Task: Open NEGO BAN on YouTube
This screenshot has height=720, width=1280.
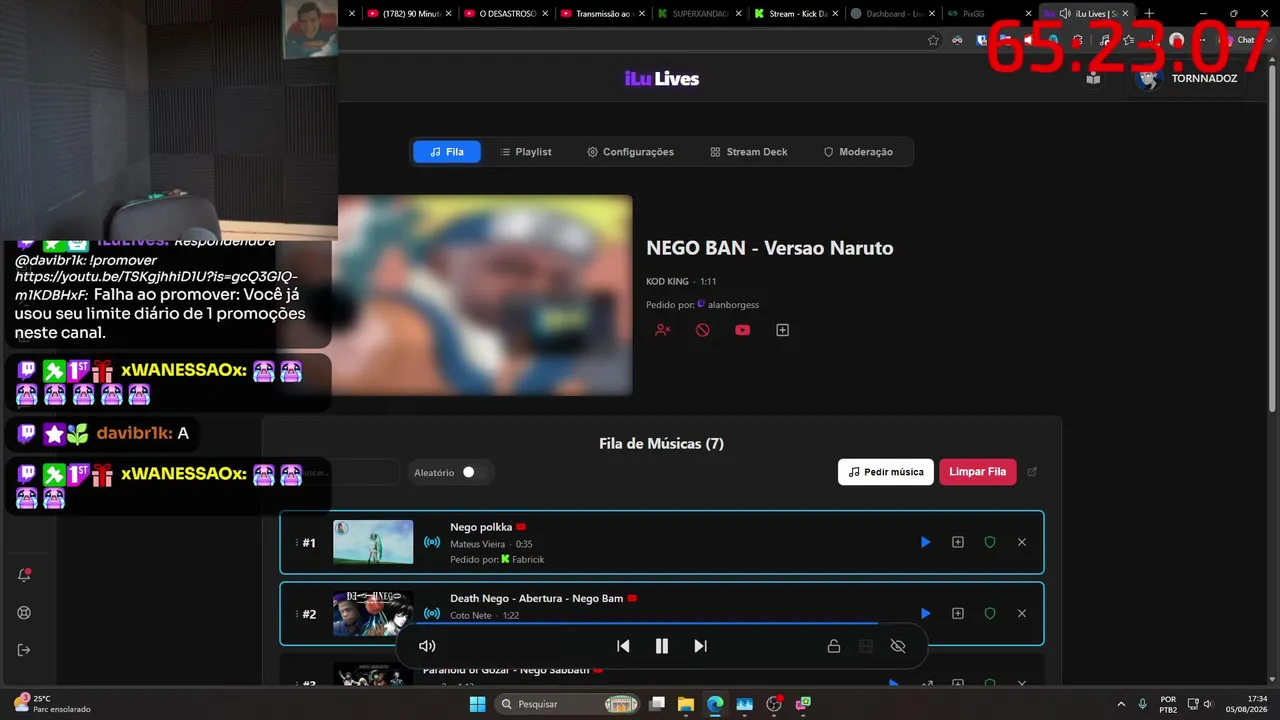Action: 742,330
